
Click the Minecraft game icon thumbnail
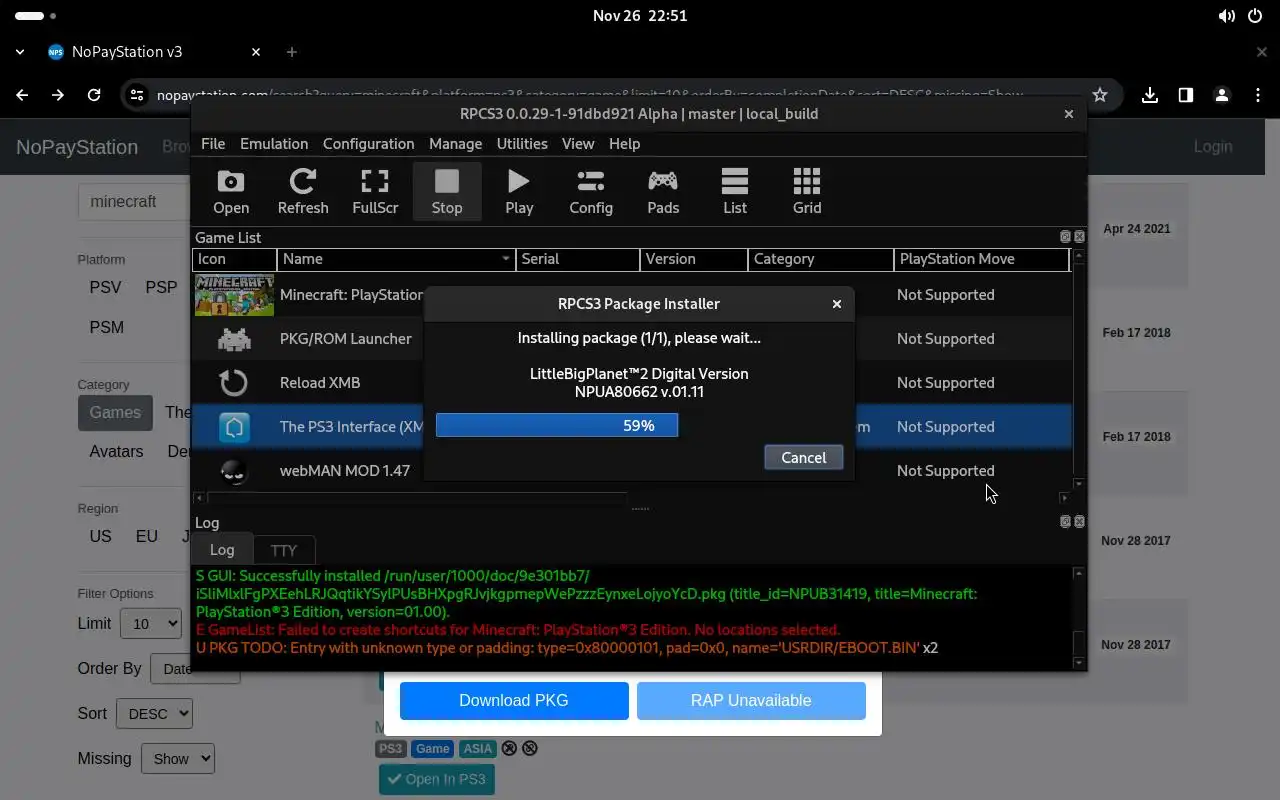(x=234, y=295)
